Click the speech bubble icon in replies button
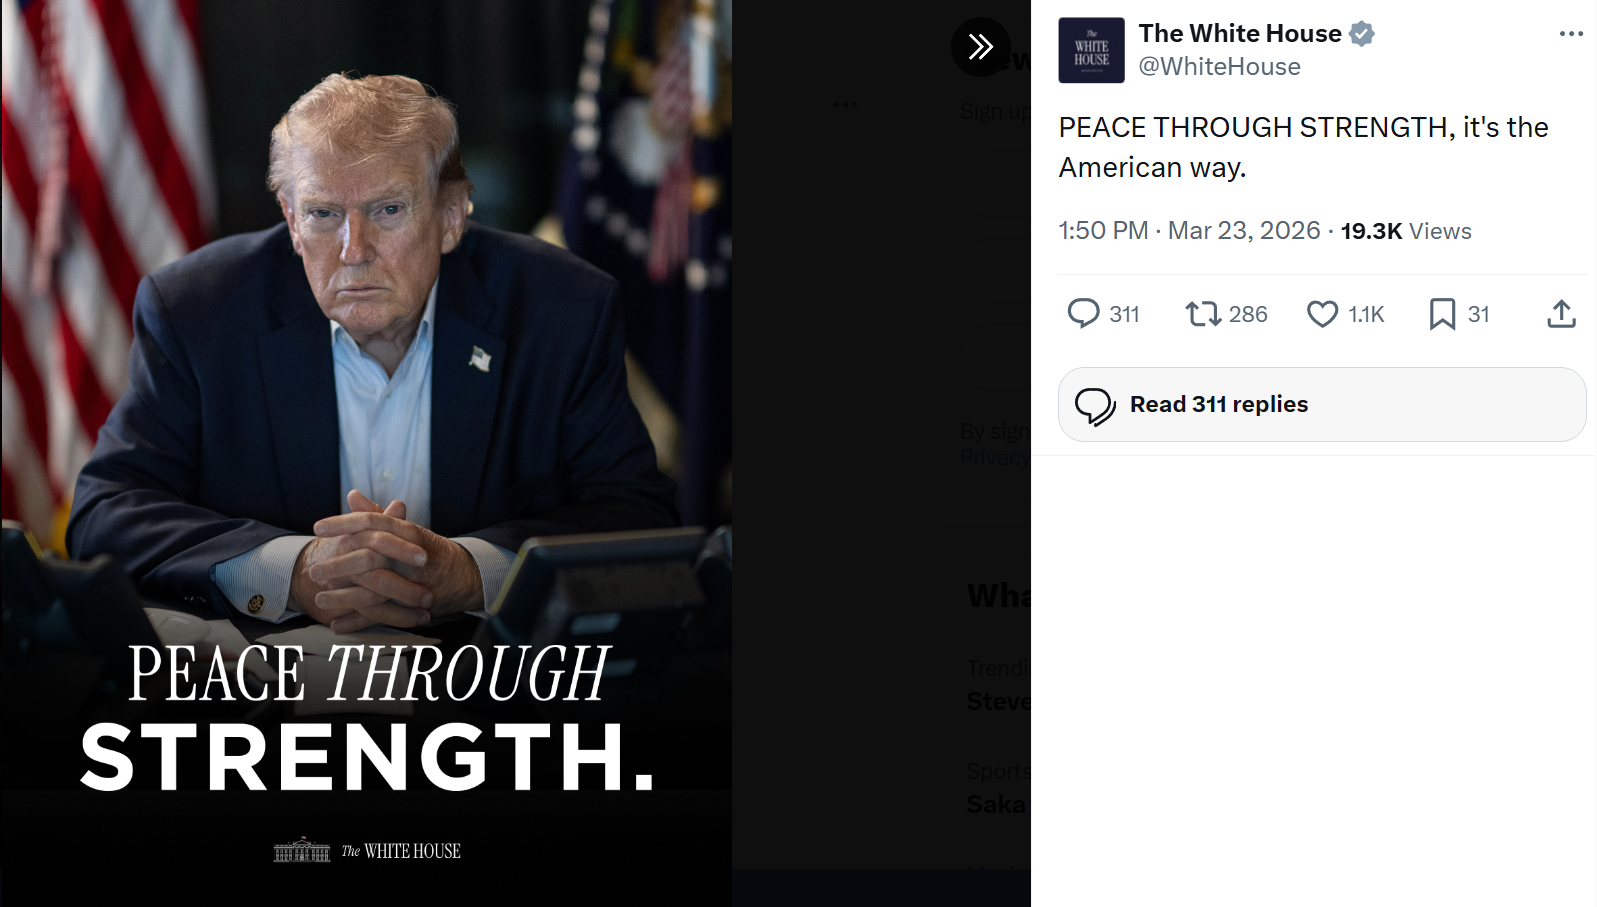 [x=1095, y=406]
